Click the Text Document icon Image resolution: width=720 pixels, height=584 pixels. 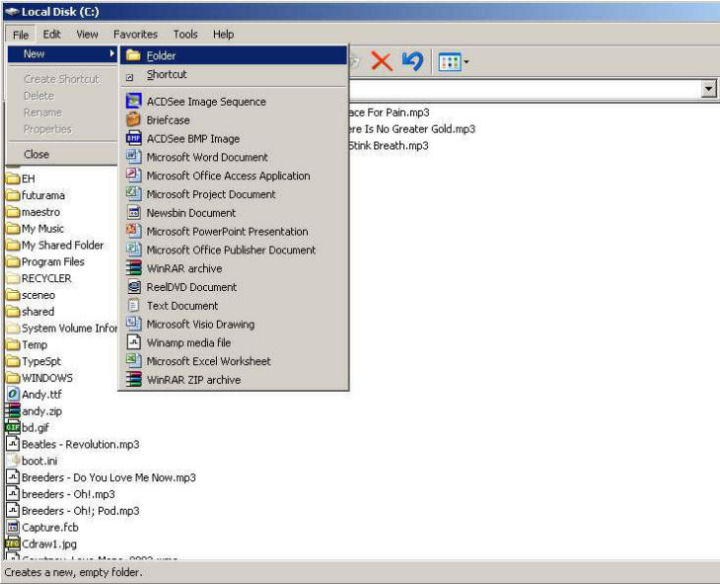point(134,305)
